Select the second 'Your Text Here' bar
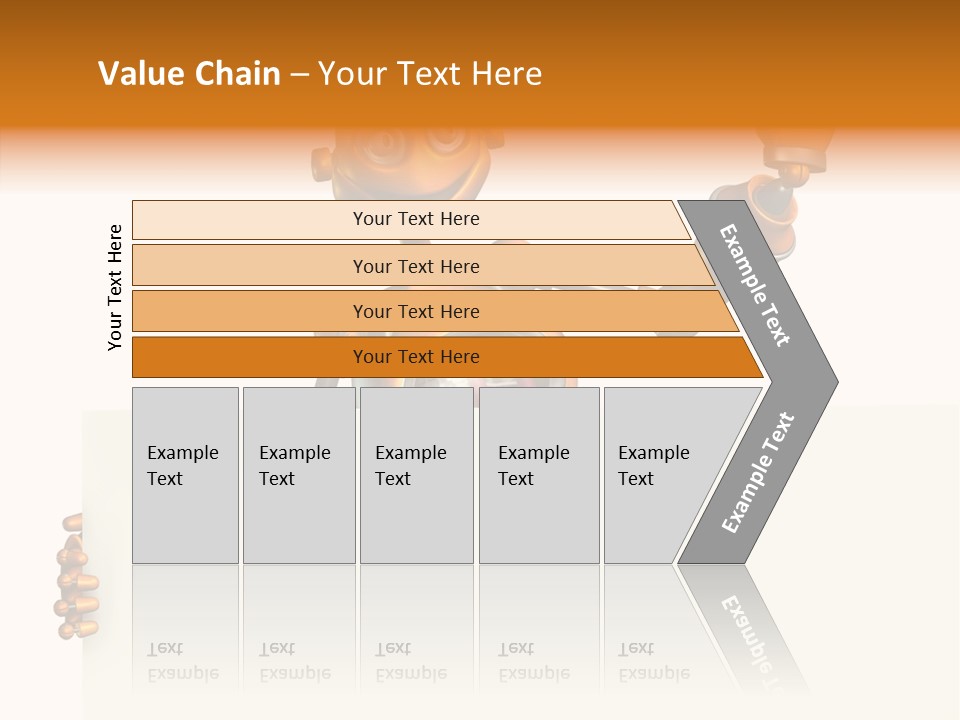The width and height of the screenshot is (960, 720). click(422, 265)
